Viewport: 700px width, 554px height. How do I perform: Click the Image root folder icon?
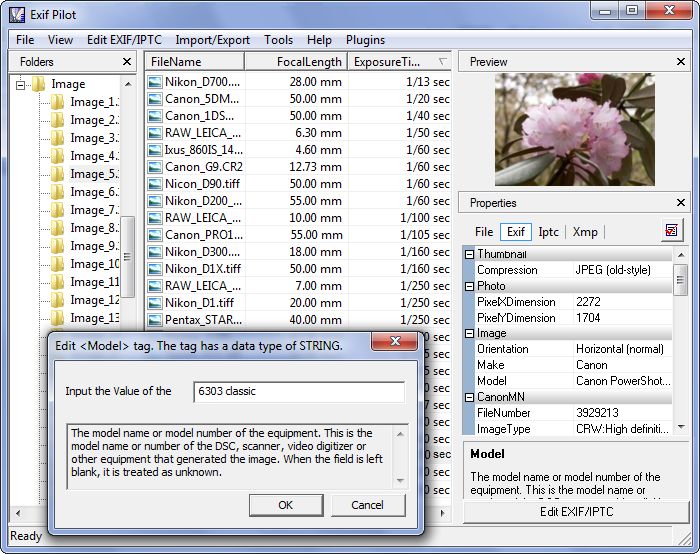39,84
